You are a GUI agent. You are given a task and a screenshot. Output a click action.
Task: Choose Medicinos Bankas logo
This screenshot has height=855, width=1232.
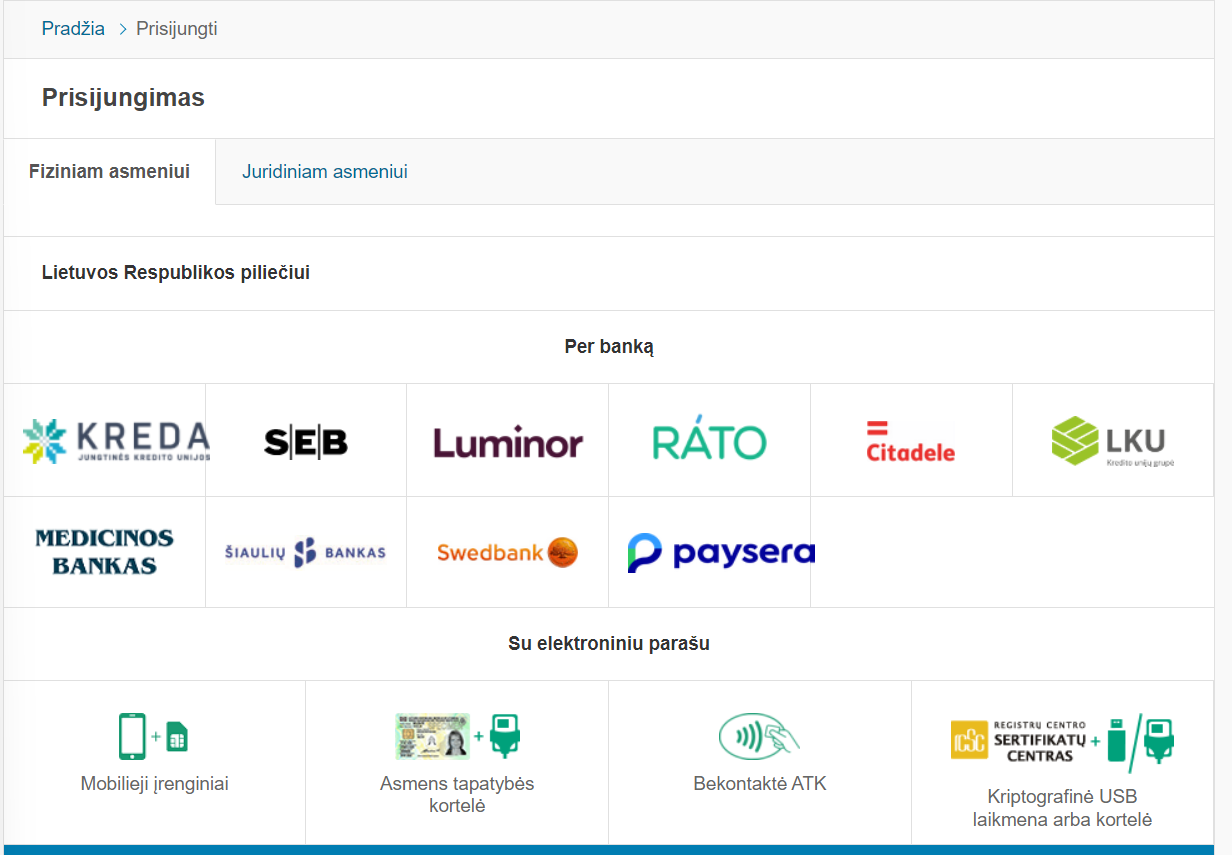pos(105,552)
